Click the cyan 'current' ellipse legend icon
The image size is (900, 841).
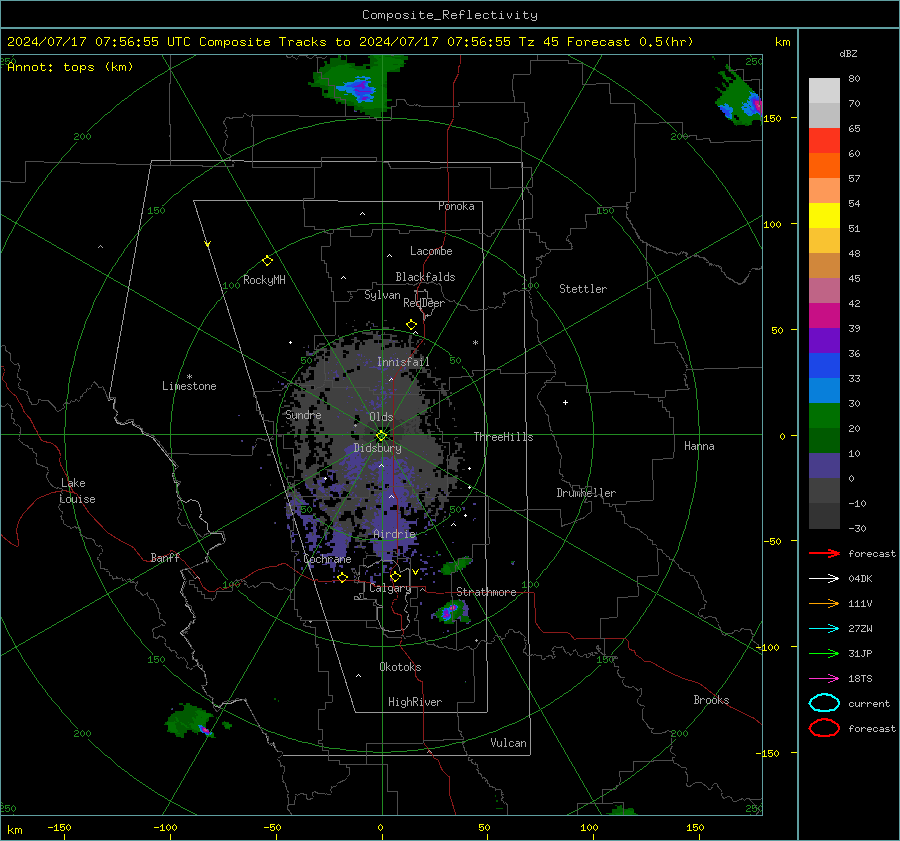click(824, 703)
